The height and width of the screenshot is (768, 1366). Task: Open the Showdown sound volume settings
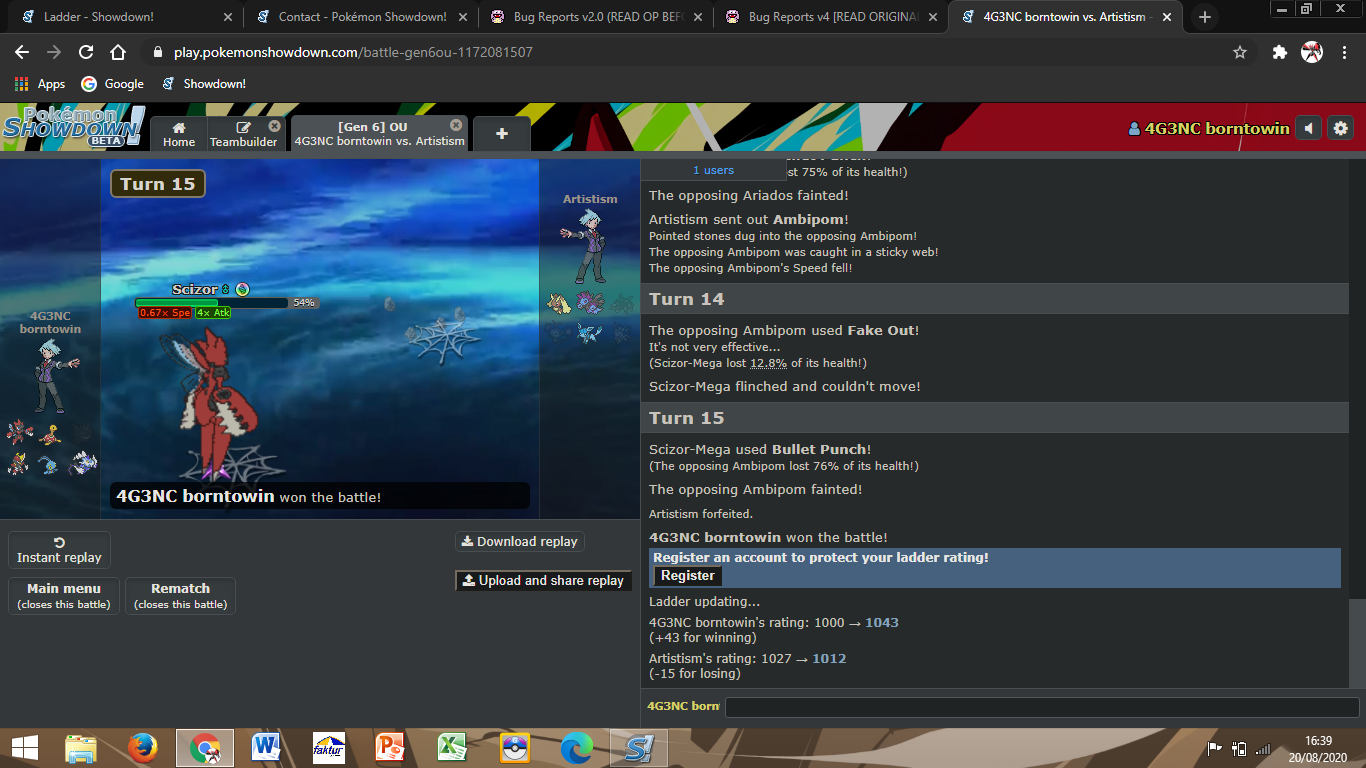1308,128
